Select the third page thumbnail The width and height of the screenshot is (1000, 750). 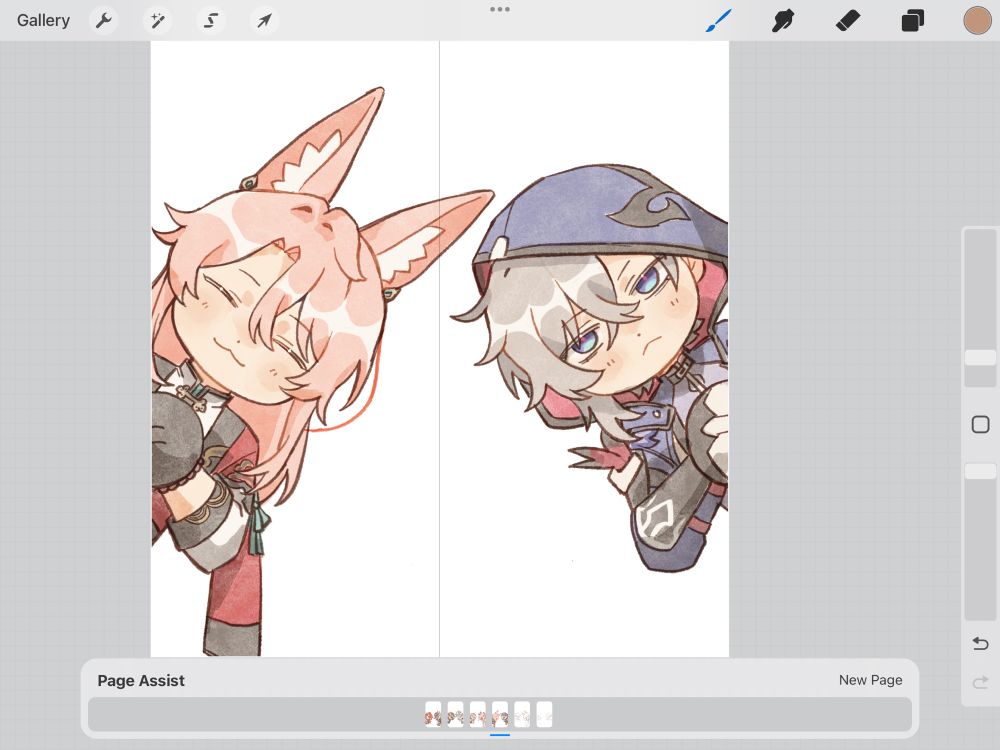(x=478, y=714)
